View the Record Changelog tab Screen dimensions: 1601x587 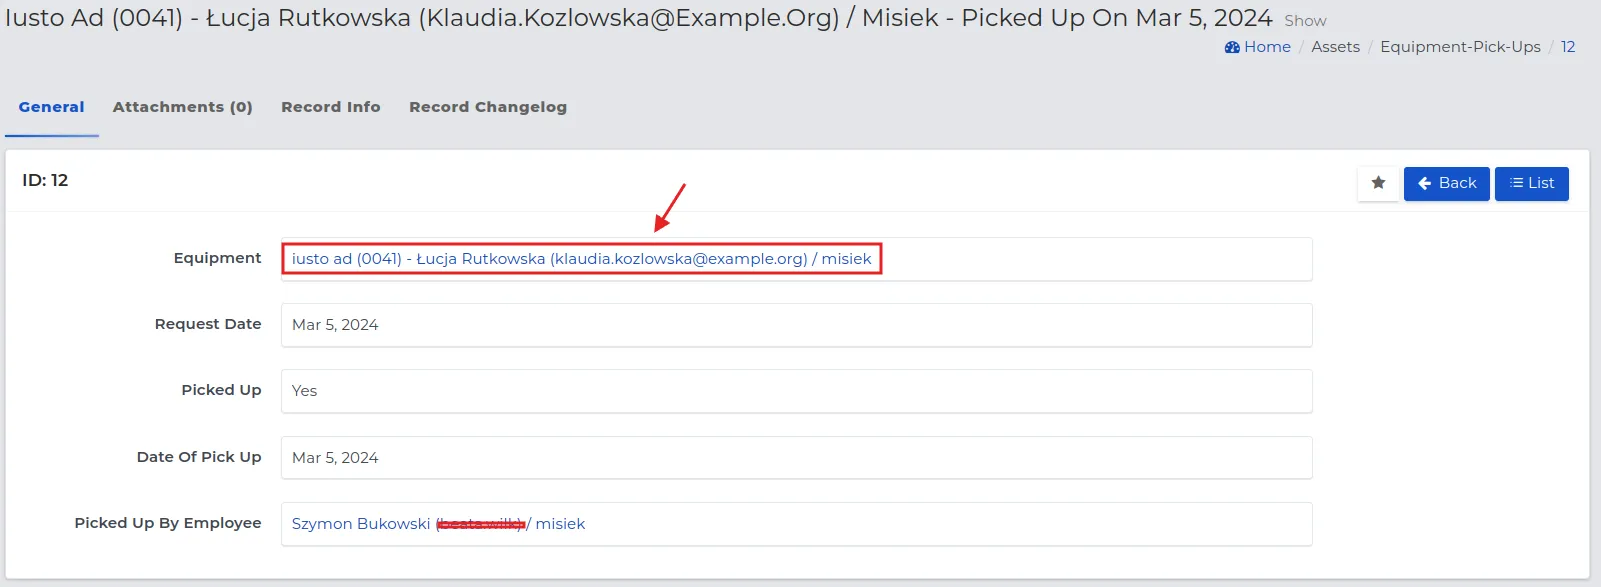[x=487, y=107]
